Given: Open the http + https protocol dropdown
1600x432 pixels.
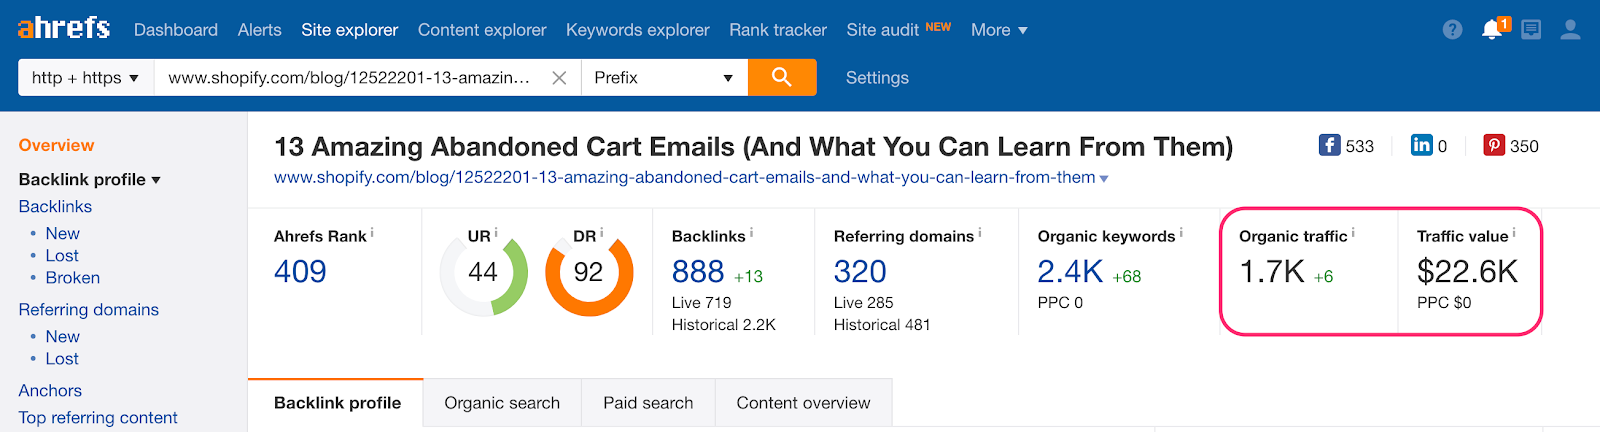Looking at the screenshot, I should tap(86, 77).
